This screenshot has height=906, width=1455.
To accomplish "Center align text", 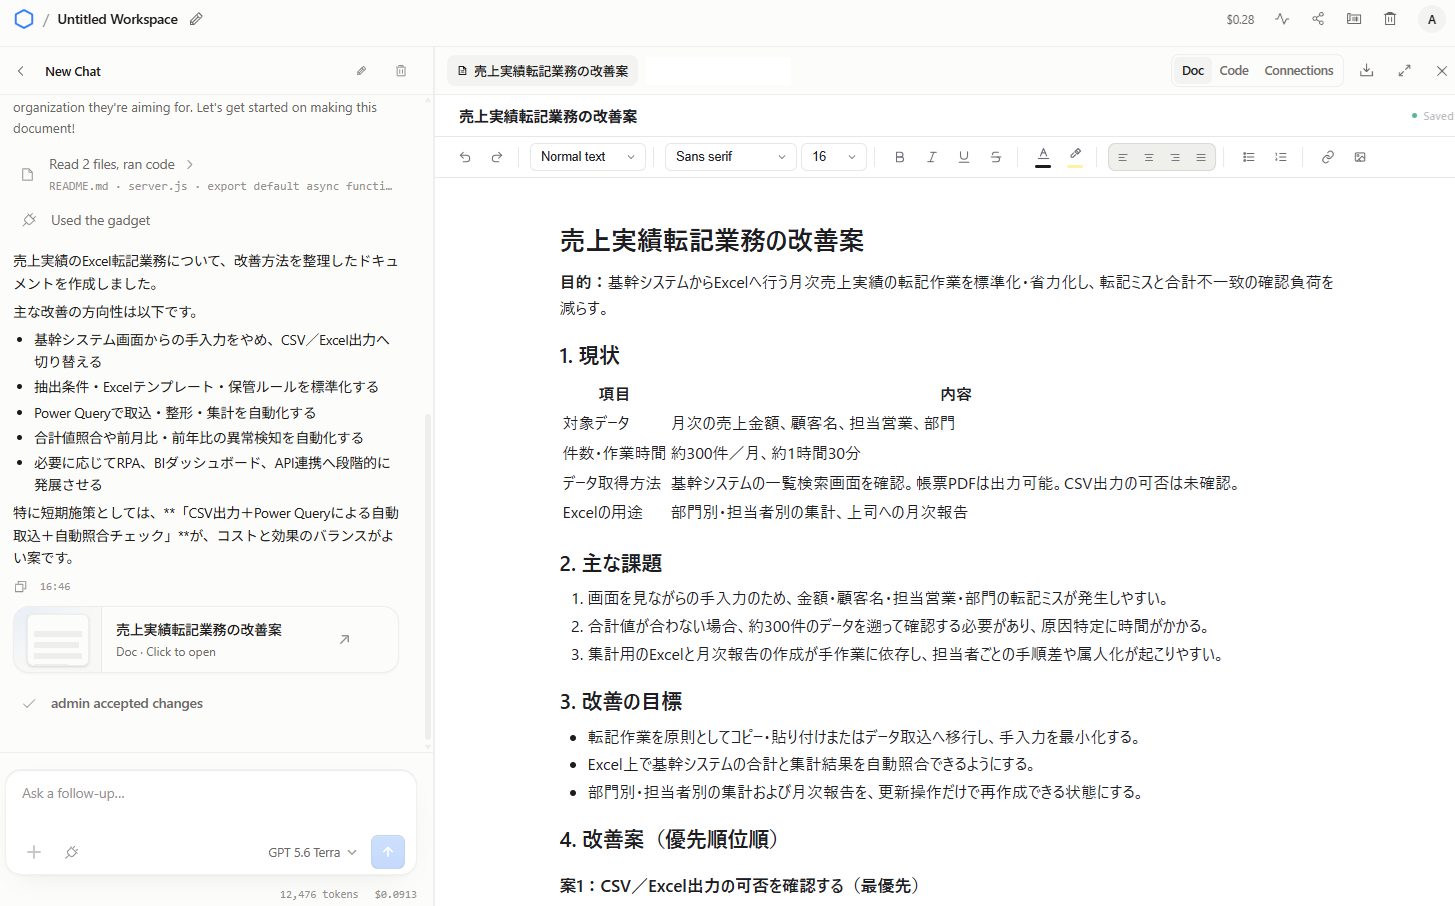I will 1149,157.
